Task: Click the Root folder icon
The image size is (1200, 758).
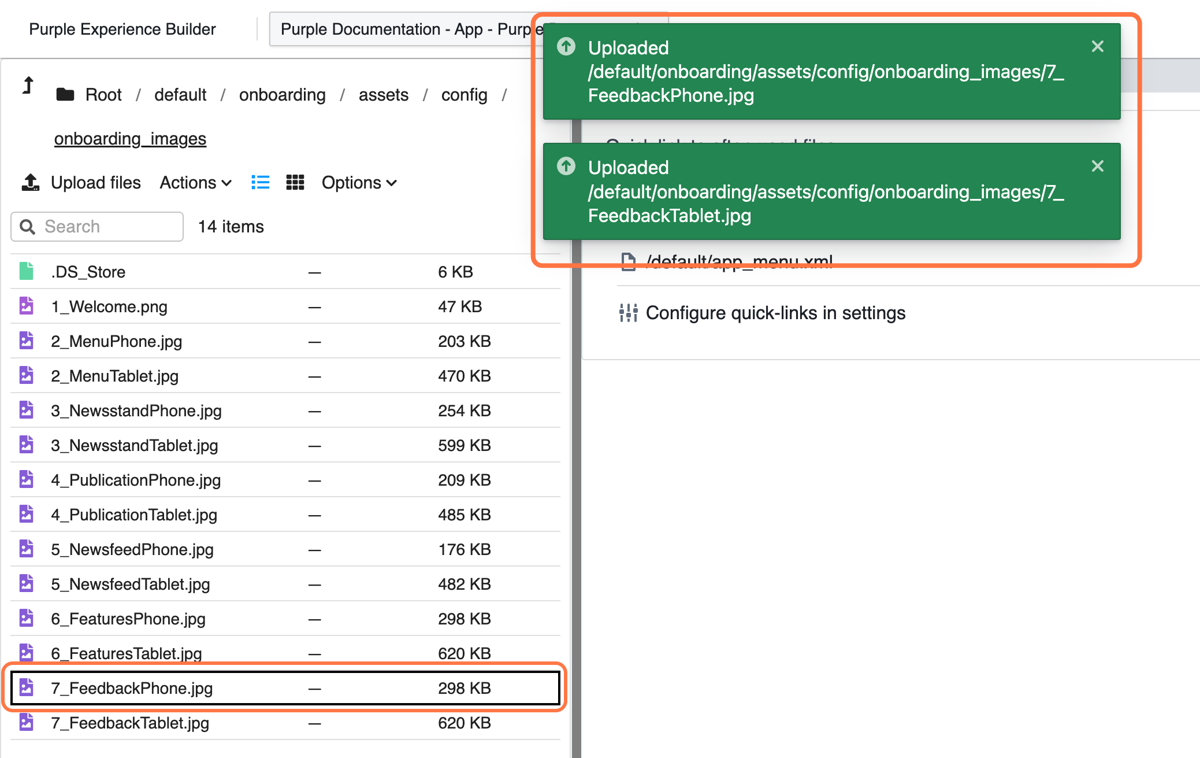Action: pyautogui.click(x=65, y=94)
